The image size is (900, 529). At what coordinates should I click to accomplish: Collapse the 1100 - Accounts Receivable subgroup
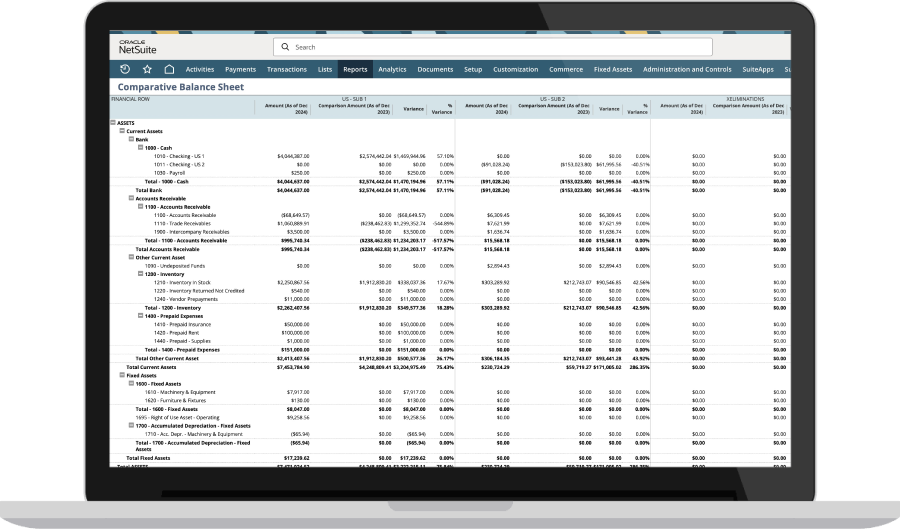tap(141, 207)
